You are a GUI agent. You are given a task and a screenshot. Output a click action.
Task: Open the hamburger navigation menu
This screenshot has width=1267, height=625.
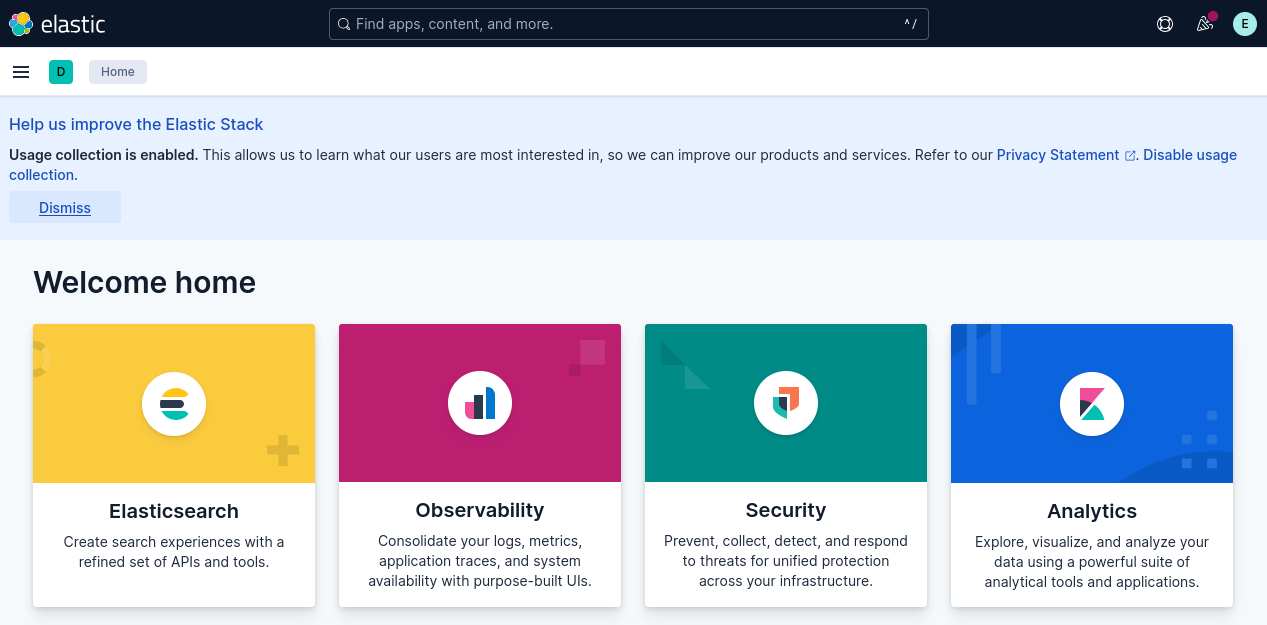point(21,72)
